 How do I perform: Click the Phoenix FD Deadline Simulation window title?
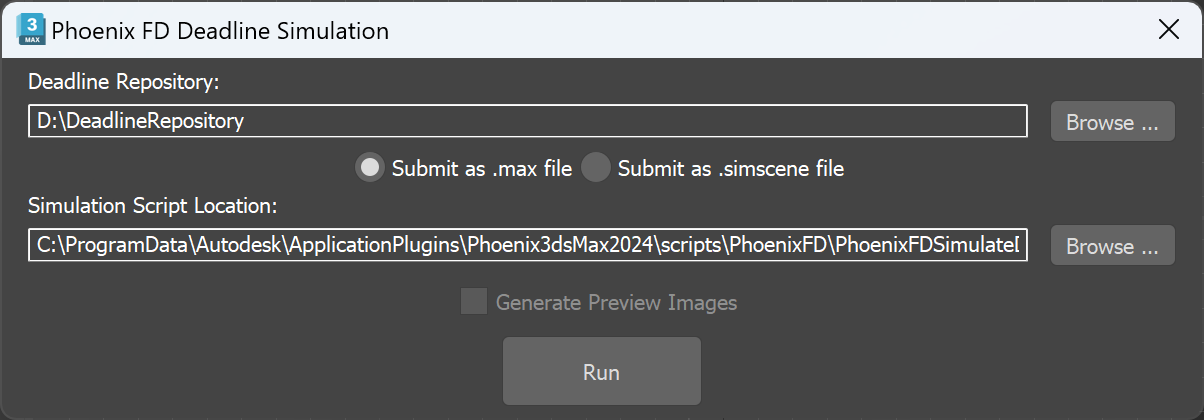220,30
